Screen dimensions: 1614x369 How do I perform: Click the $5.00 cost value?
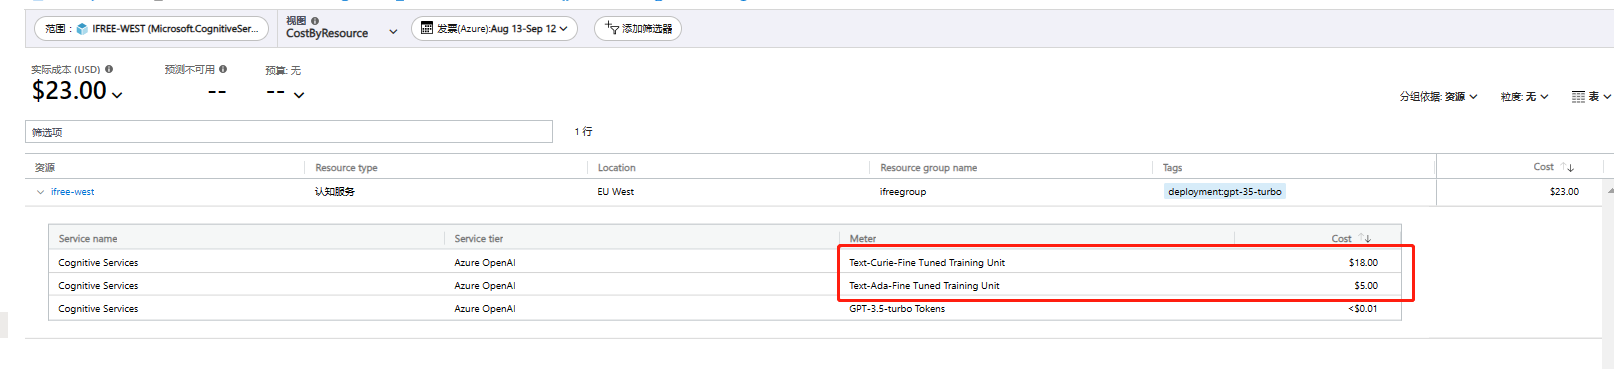click(1366, 286)
